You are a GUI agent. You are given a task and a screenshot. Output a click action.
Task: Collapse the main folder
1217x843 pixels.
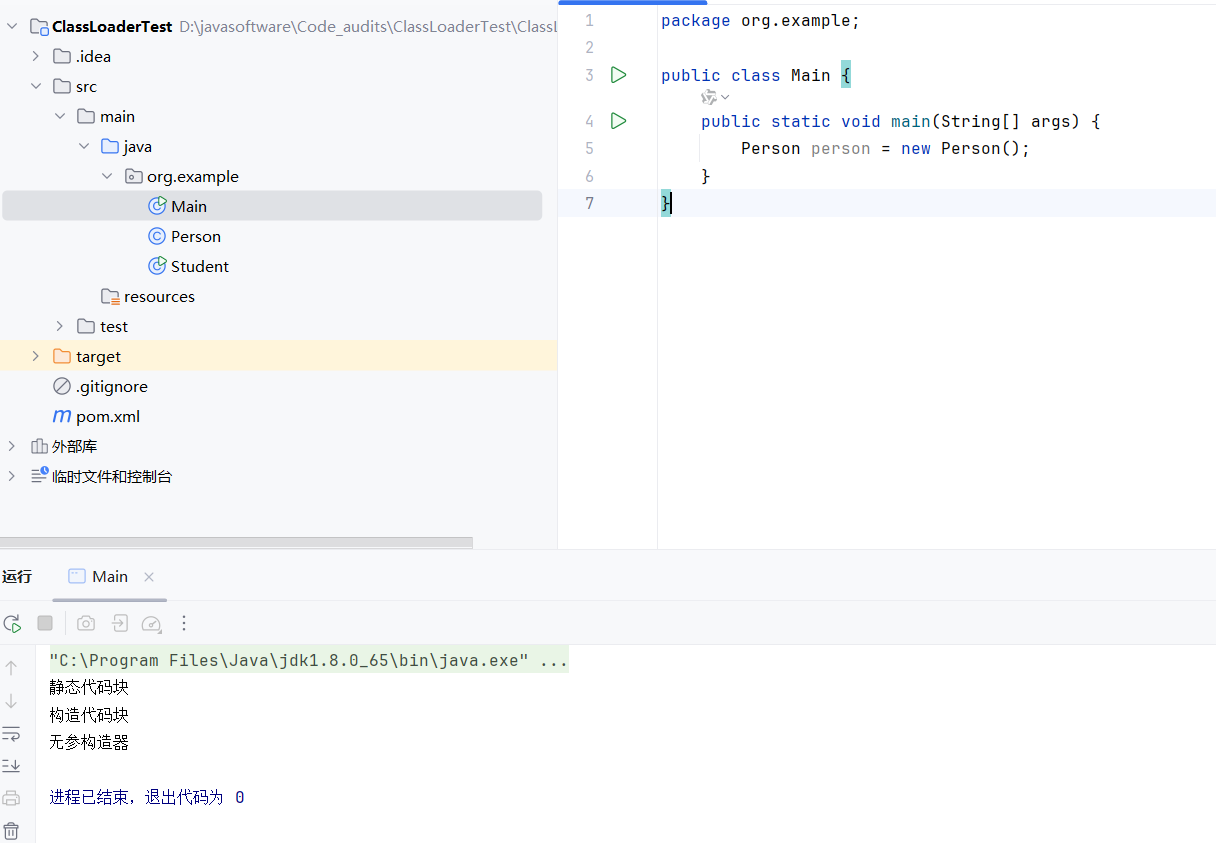tap(60, 116)
